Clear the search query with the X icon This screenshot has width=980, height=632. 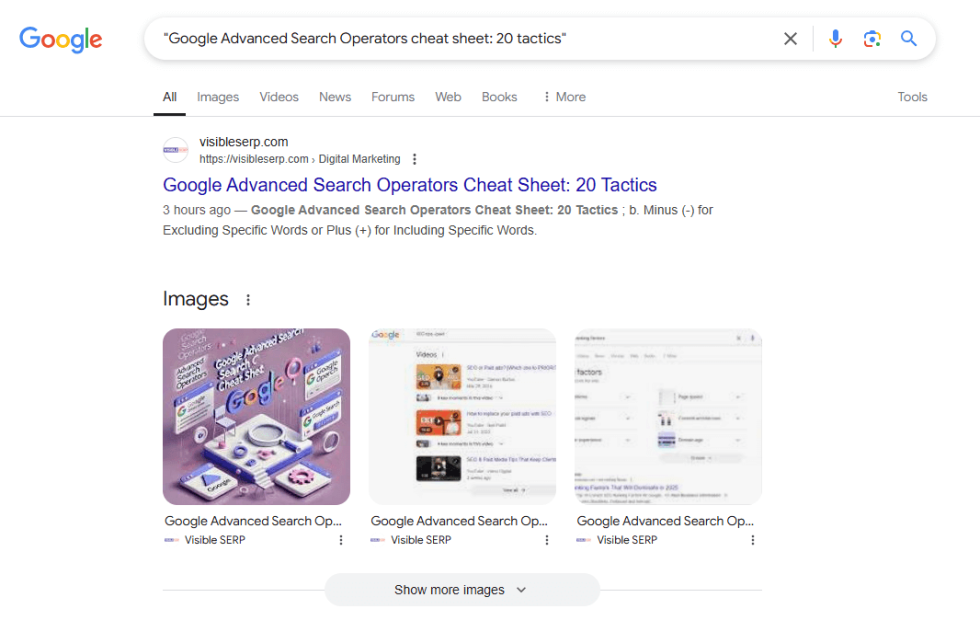click(x=790, y=38)
